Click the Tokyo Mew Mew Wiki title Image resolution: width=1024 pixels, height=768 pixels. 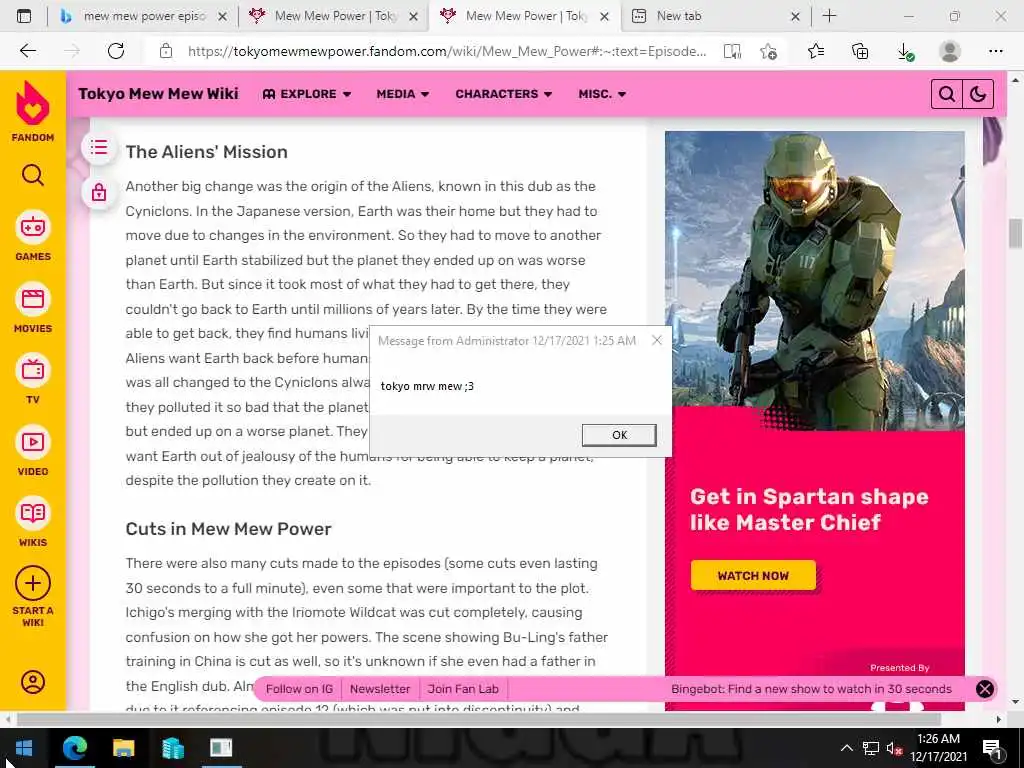[x=158, y=94]
